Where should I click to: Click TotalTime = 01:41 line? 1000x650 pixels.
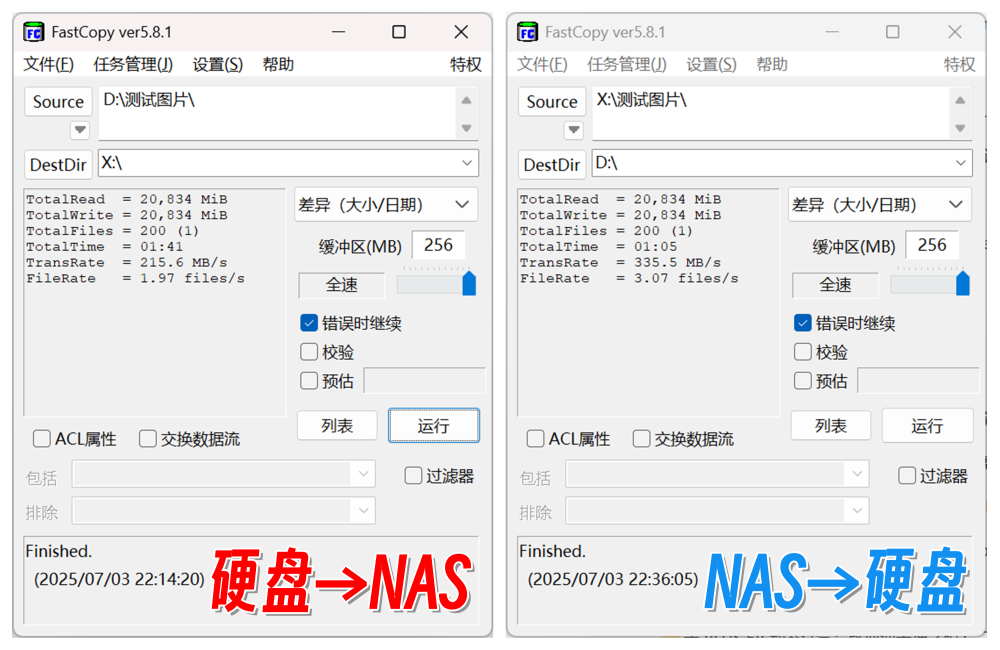click(x=105, y=247)
